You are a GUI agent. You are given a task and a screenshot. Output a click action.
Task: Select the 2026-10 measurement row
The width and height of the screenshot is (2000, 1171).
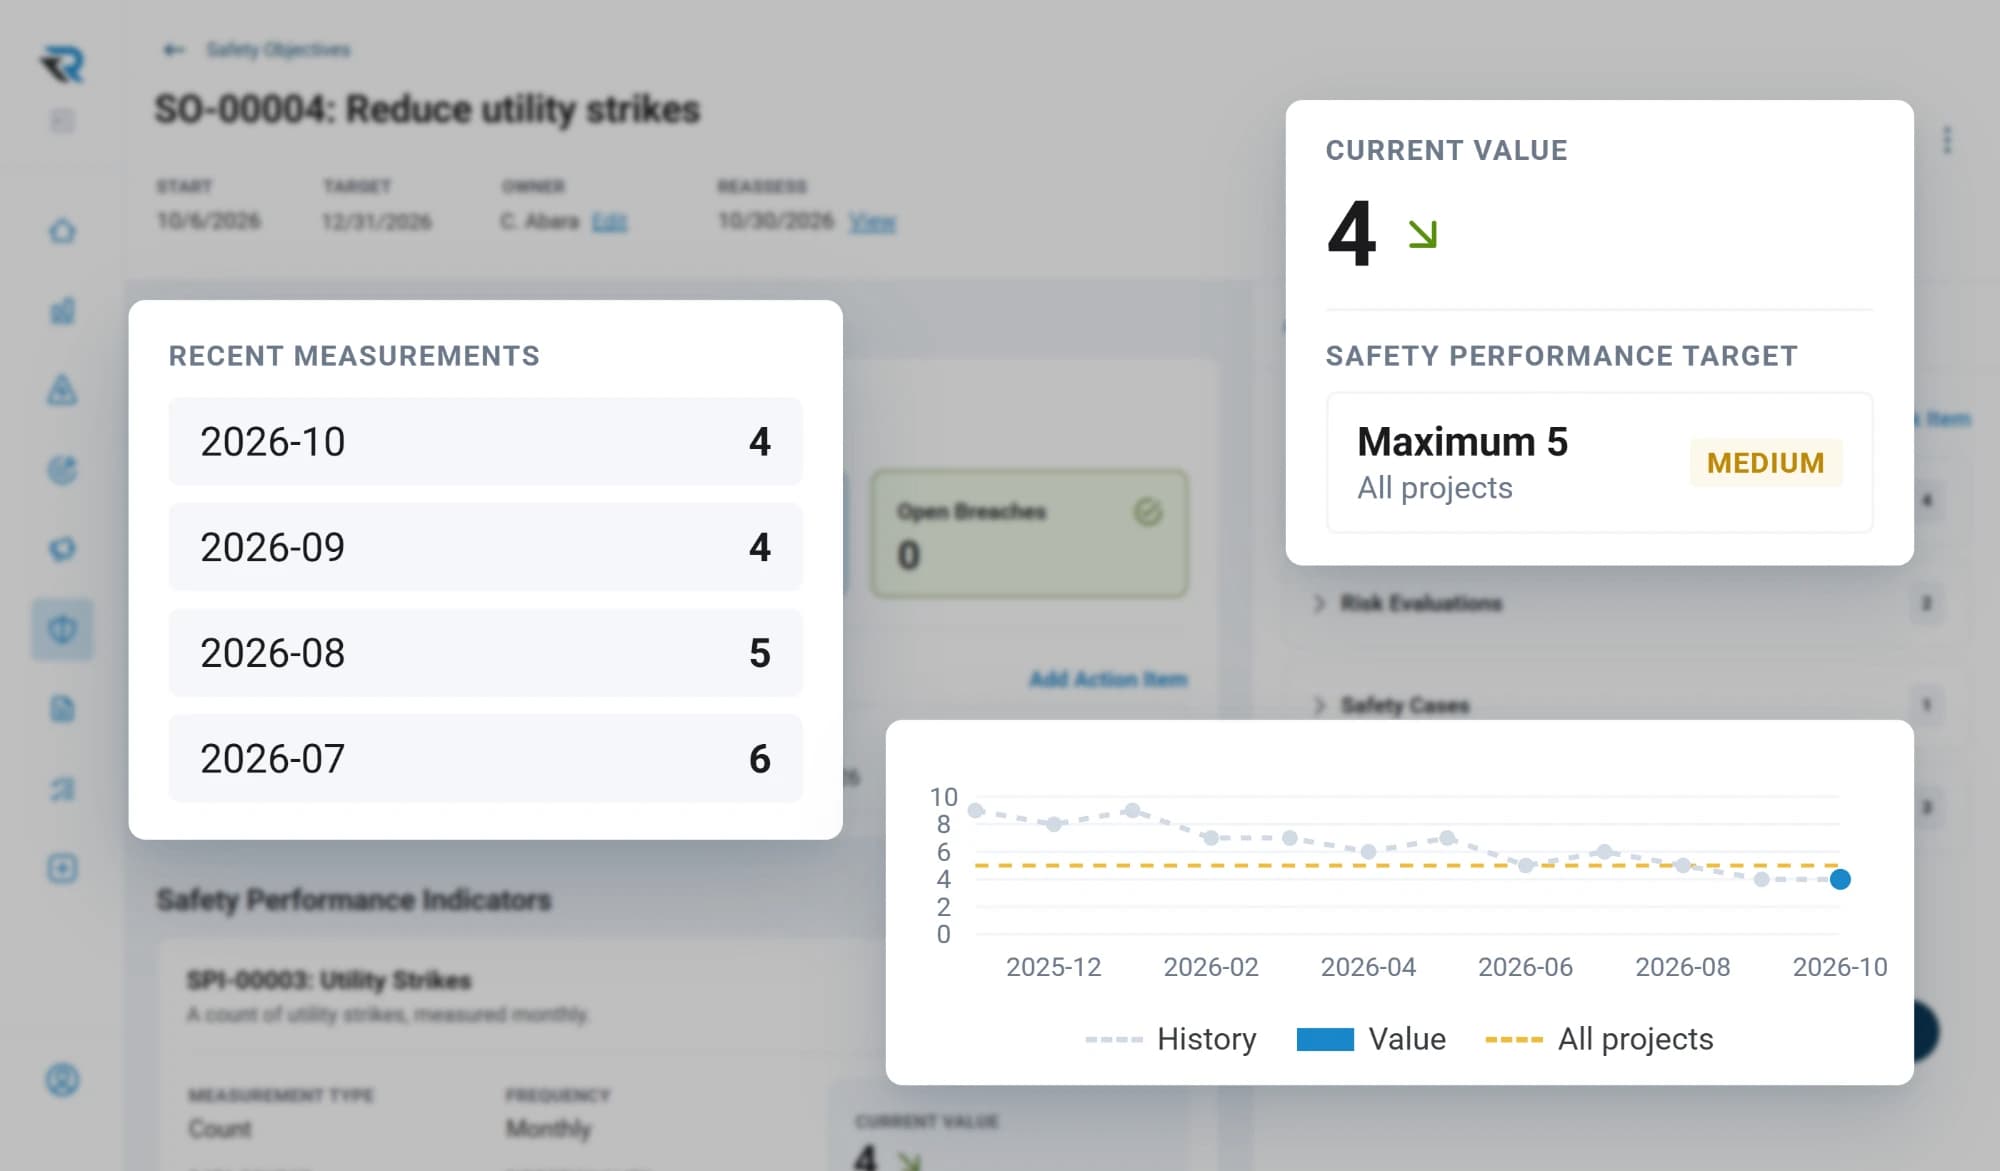click(x=485, y=441)
